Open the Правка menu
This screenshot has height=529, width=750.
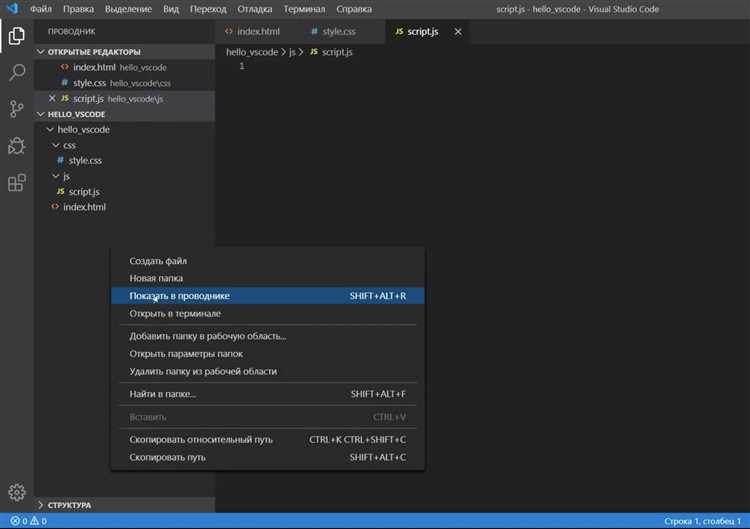point(78,9)
